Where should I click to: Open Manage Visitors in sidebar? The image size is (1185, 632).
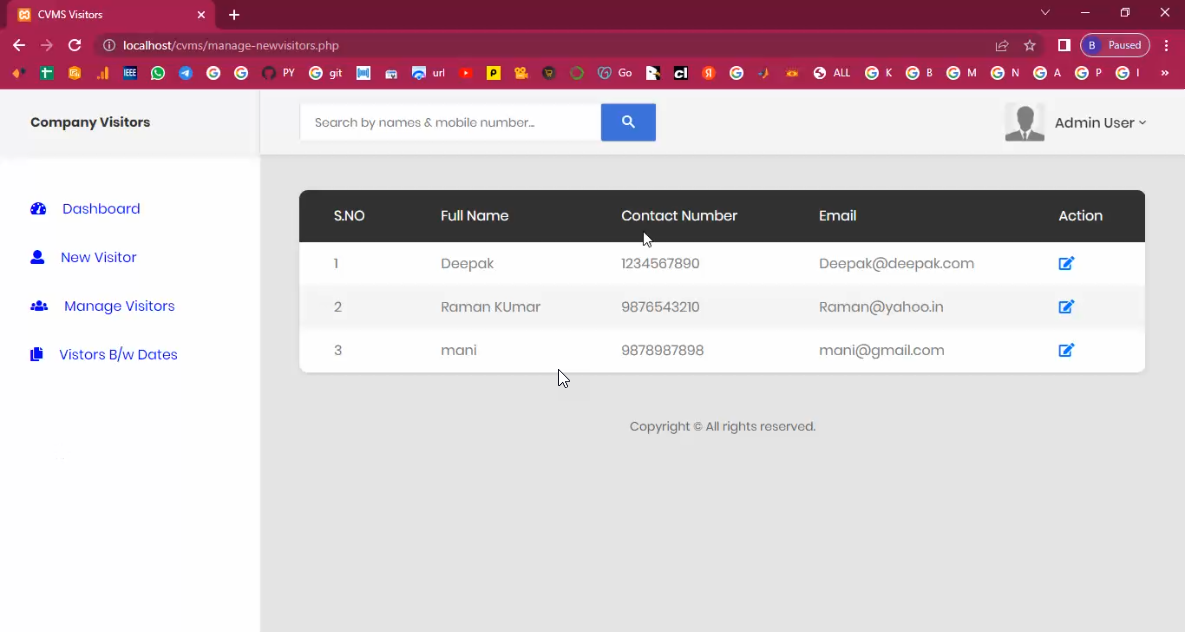[119, 306]
